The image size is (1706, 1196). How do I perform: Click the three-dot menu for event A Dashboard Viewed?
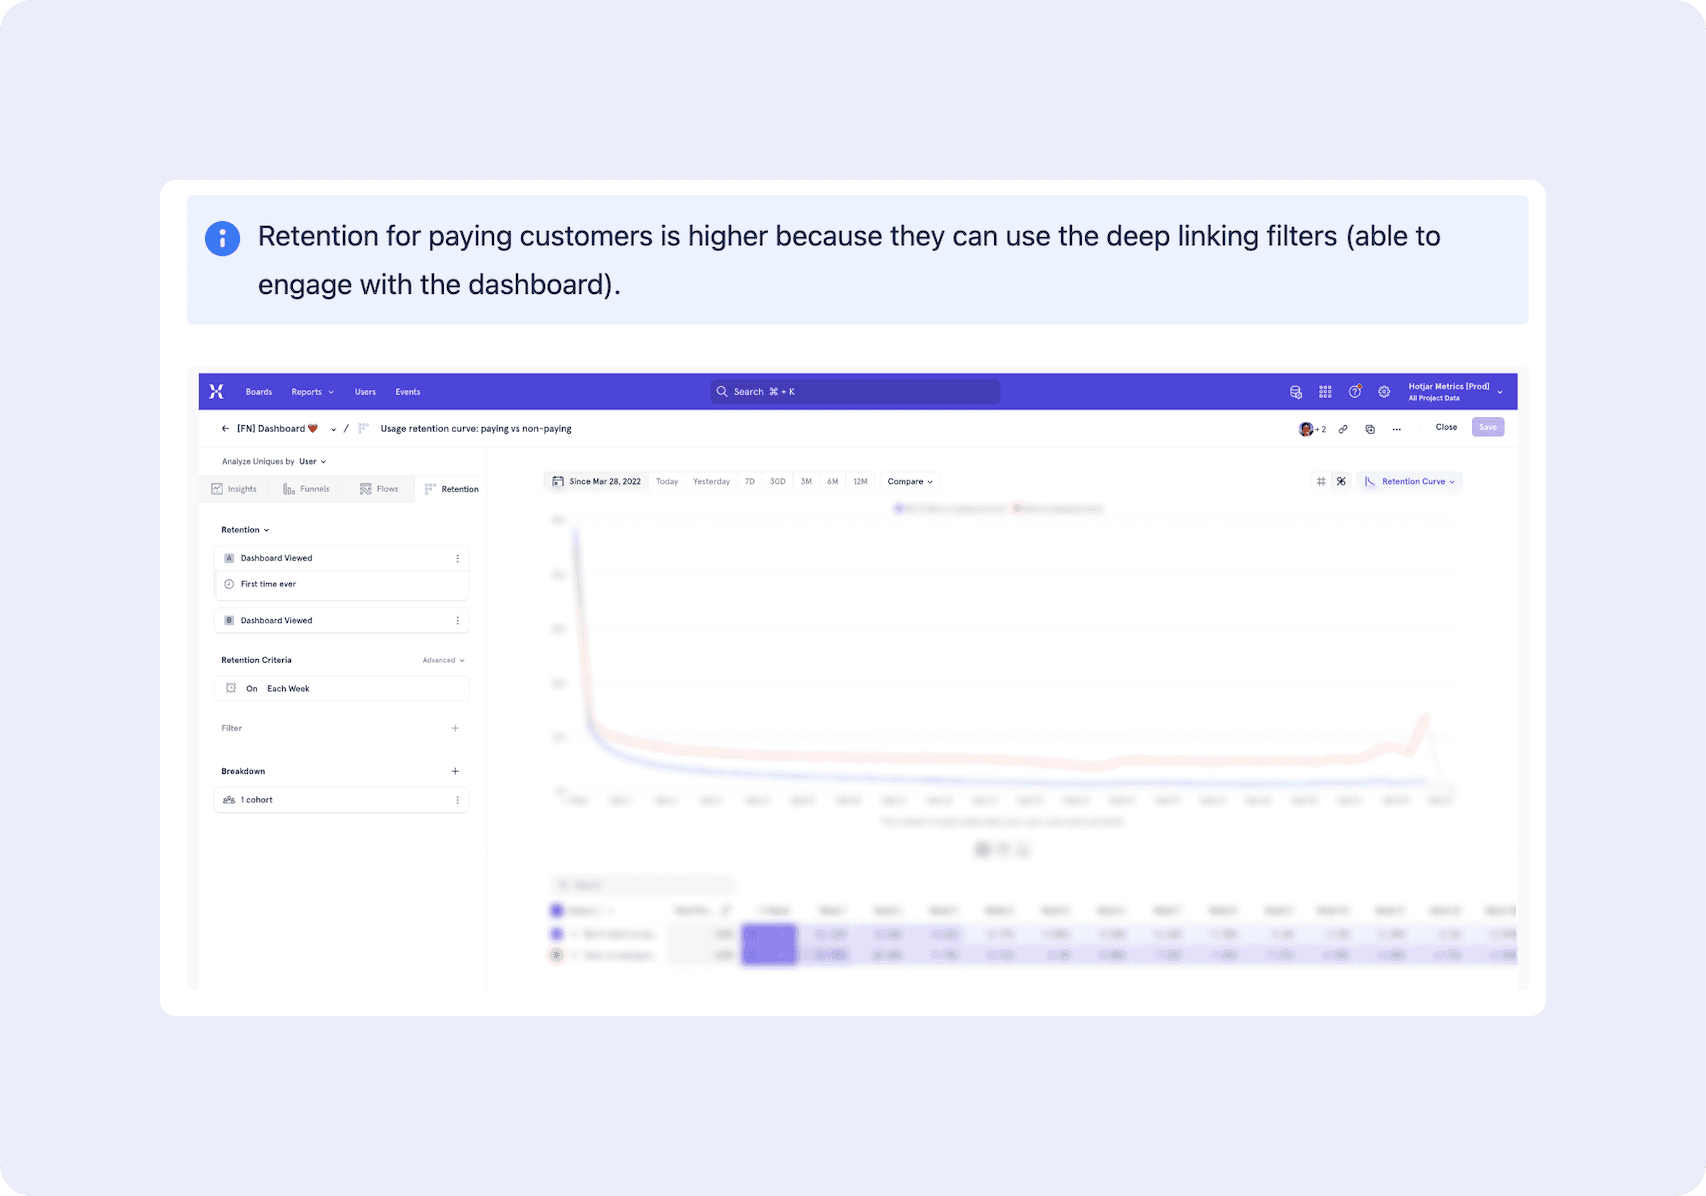tap(458, 559)
